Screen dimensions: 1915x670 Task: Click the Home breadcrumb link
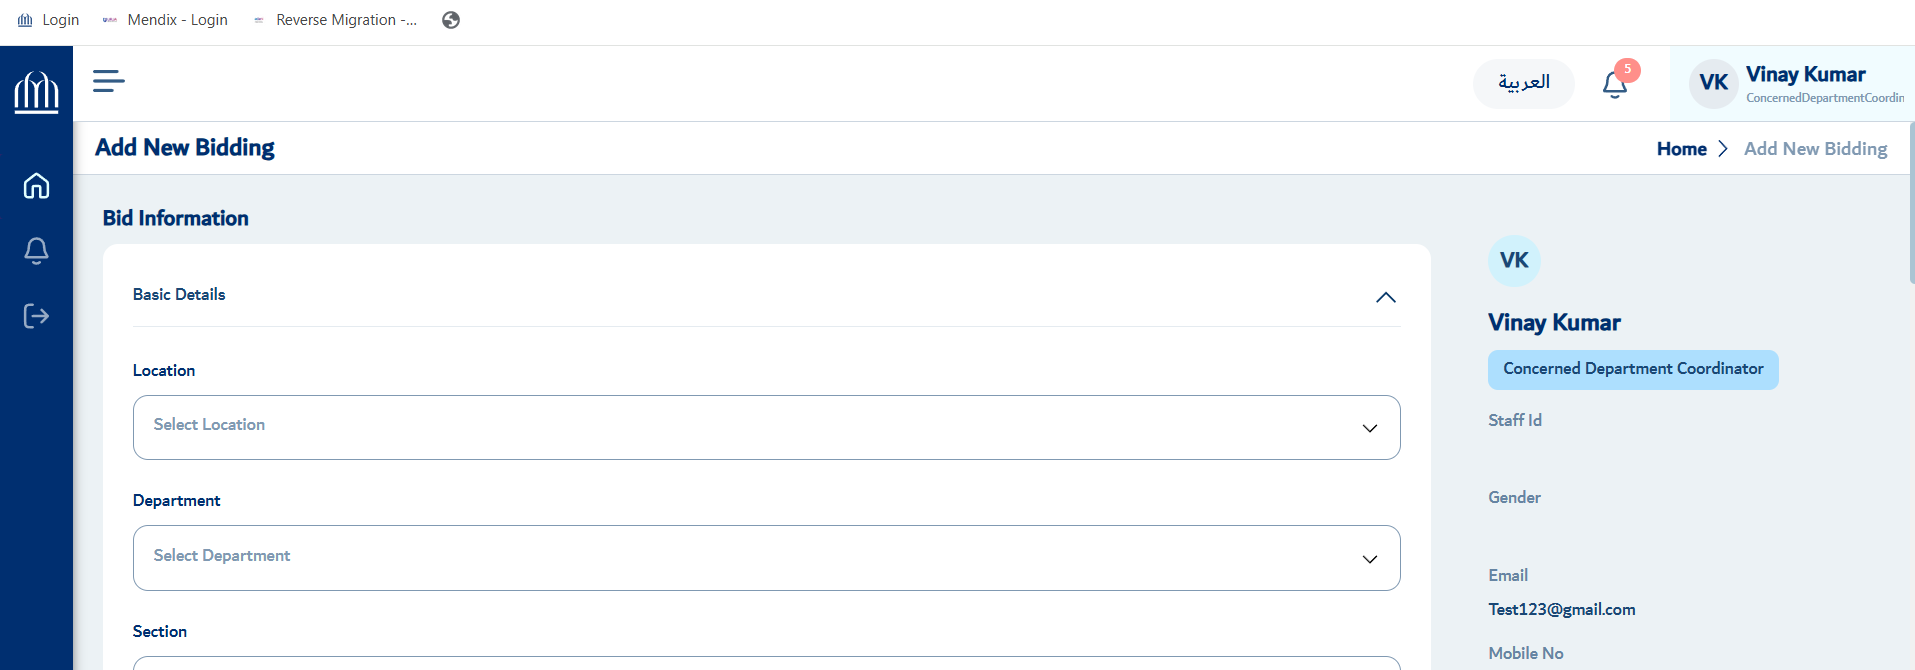click(1681, 149)
